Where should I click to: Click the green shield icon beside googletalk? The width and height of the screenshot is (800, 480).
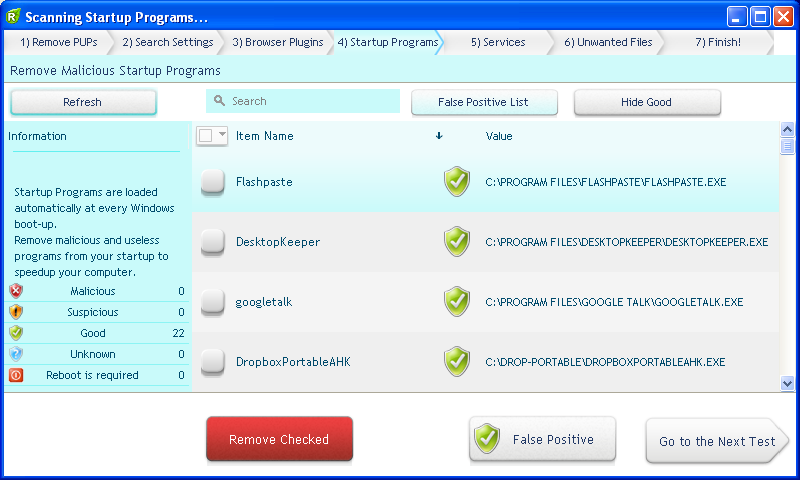(457, 301)
